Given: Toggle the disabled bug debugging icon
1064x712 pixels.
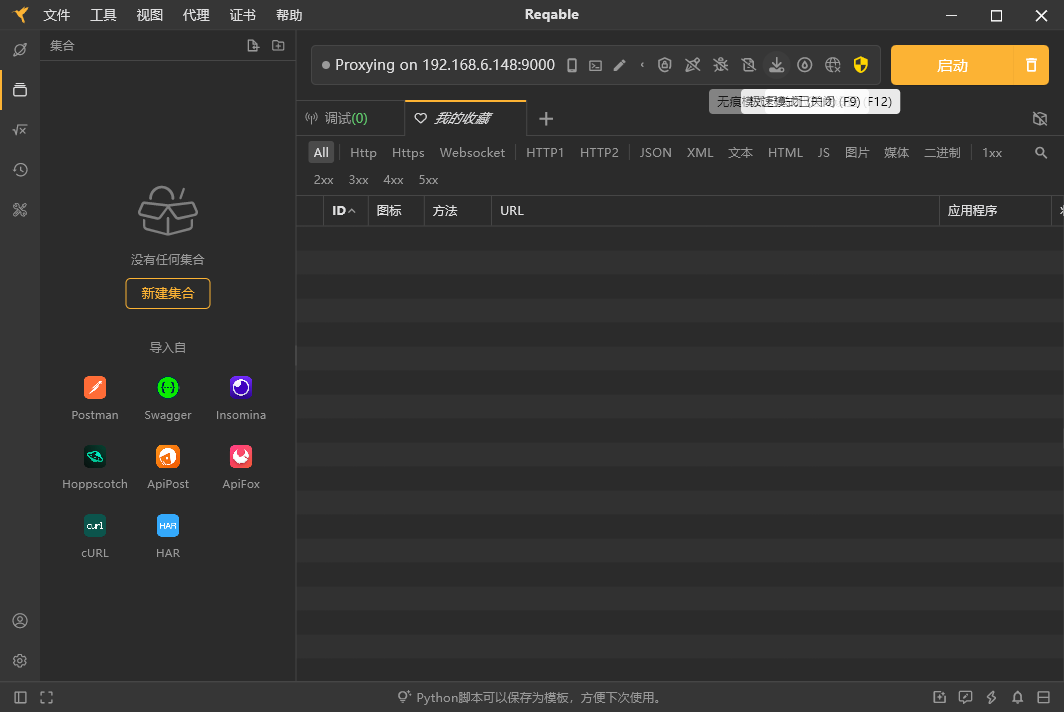Looking at the screenshot, I should click(720, 64).
